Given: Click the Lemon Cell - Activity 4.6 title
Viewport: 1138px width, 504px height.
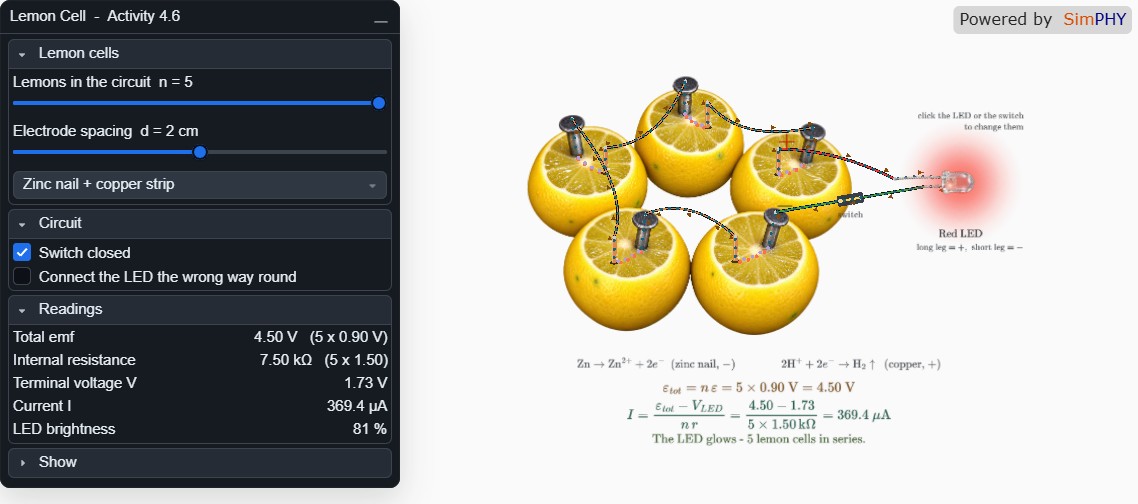Looking at the screenshot, I should coord(95,16).
